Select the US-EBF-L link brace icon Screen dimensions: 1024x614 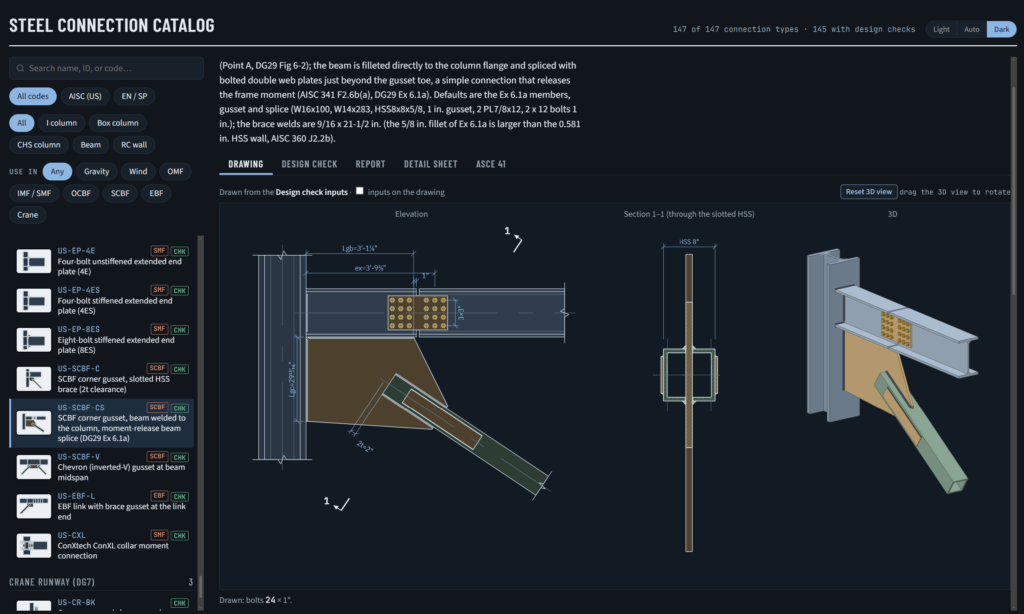[x=33, y=506]
